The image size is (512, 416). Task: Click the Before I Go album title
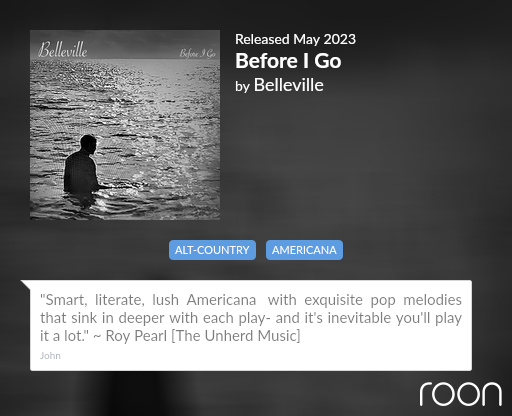point(288,61)
